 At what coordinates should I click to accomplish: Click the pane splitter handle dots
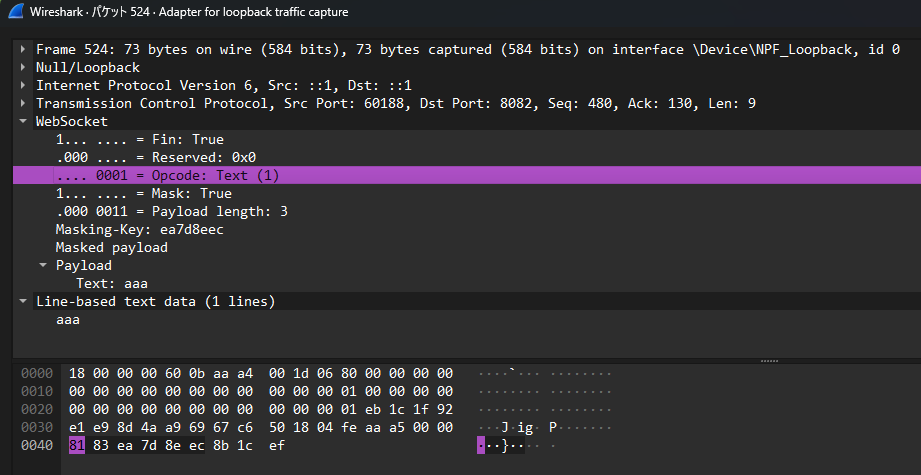pos(769,361)
